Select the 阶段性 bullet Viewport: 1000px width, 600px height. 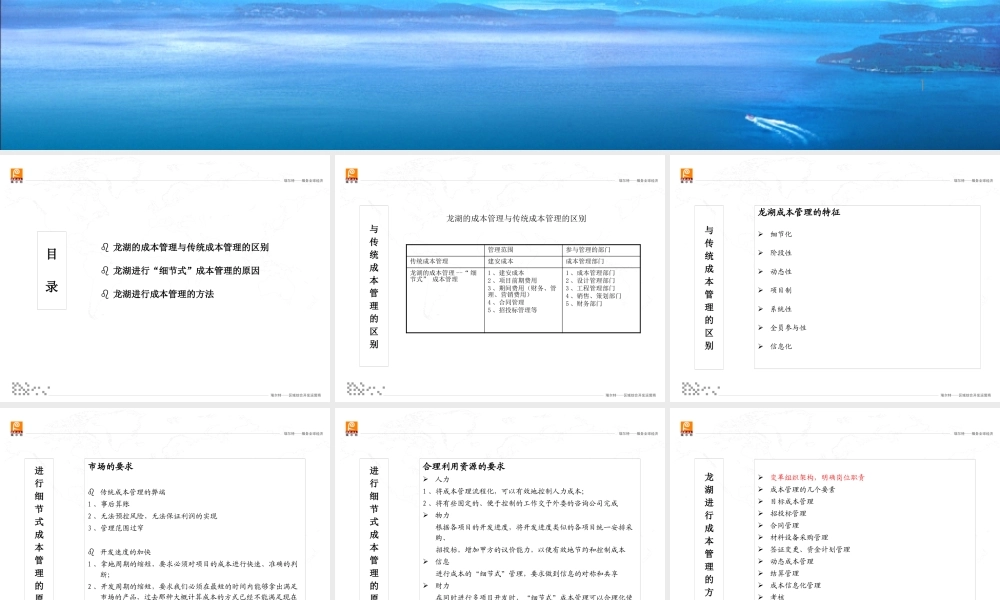click(x=781, y=253)
